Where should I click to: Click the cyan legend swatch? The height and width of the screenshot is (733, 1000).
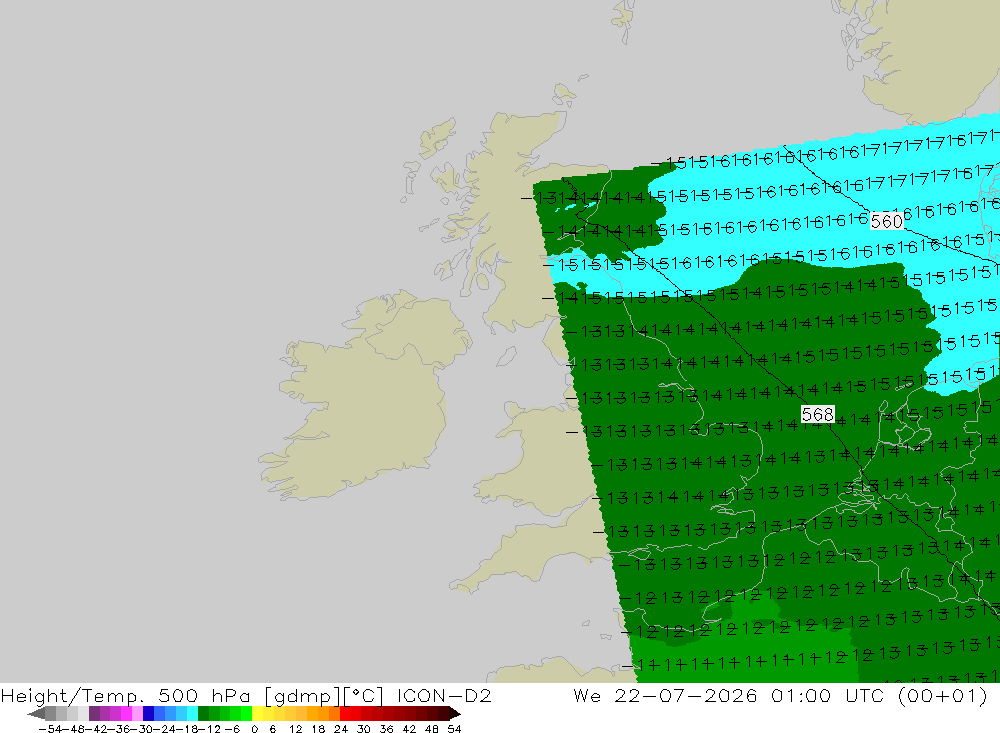coord(192,713)
